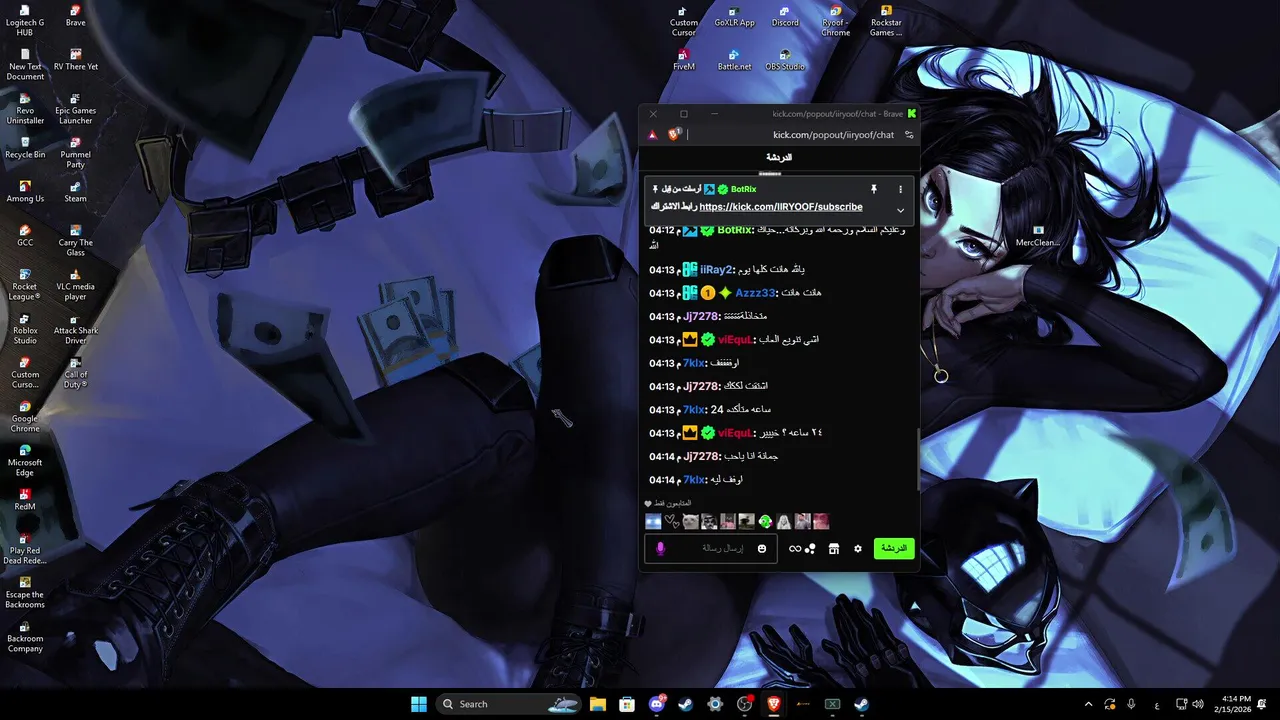
Task: Click the followers-only heart indicator
Action: pos(648,503)
